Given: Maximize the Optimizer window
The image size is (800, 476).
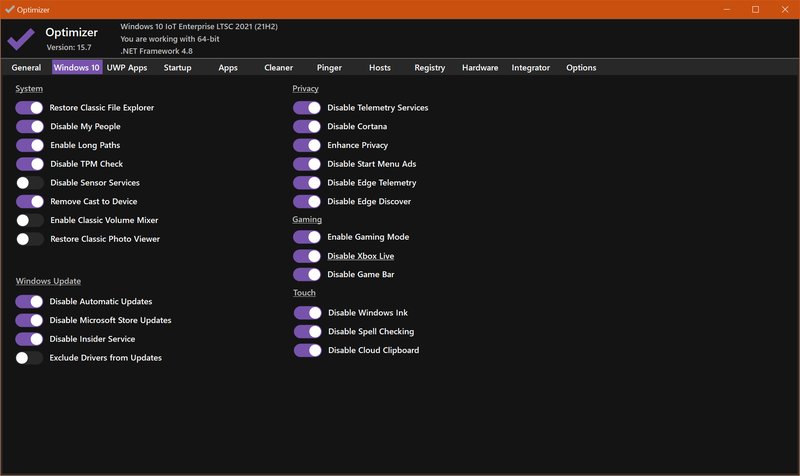Looking at the screenshot, I should pos(755,9).
